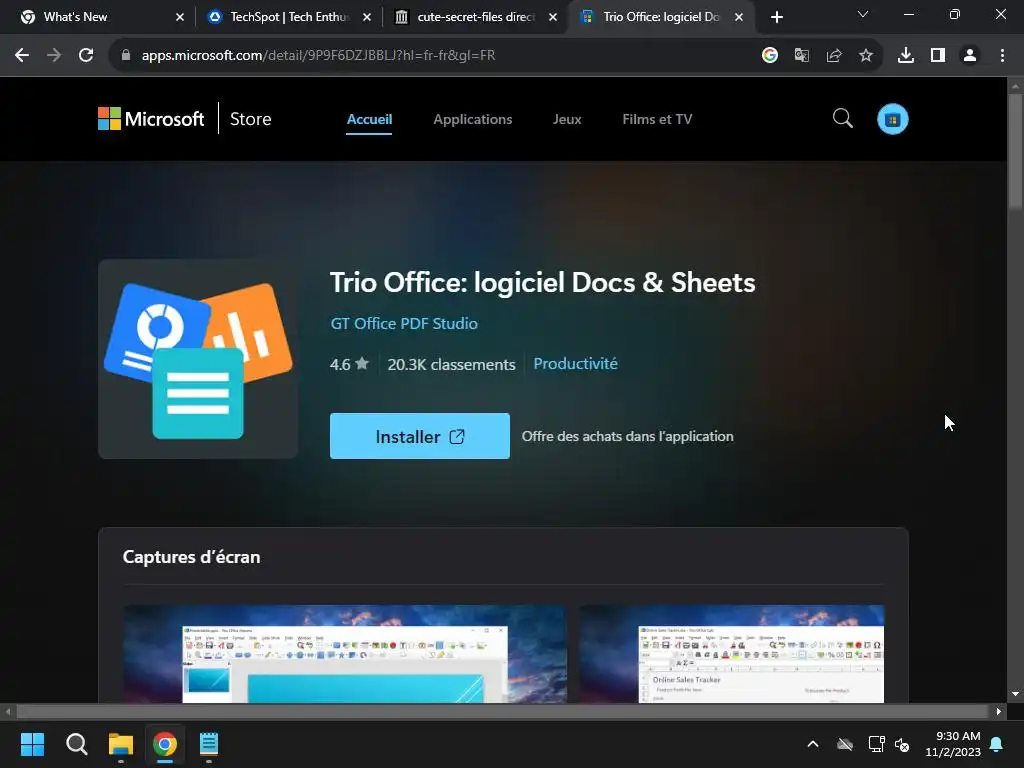
Task: Open GT Office PDF Studio publisher link
Action: click(x=404, y=323)
